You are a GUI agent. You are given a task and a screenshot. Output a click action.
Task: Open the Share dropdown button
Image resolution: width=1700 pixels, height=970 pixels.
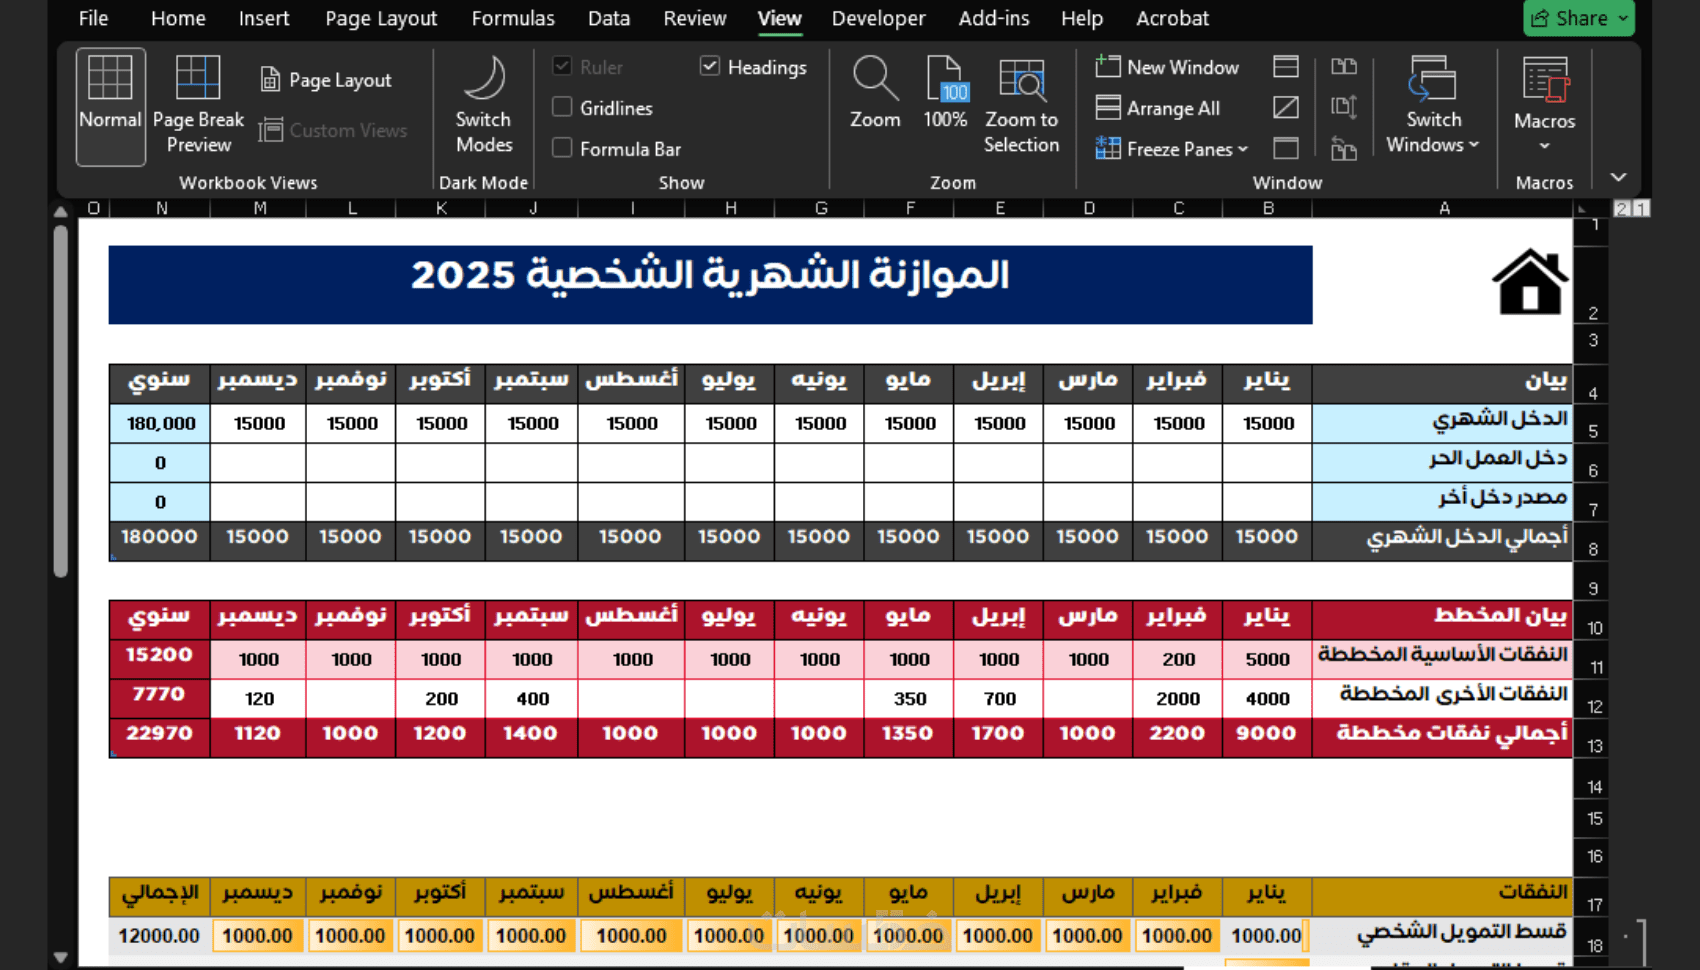1579,18
